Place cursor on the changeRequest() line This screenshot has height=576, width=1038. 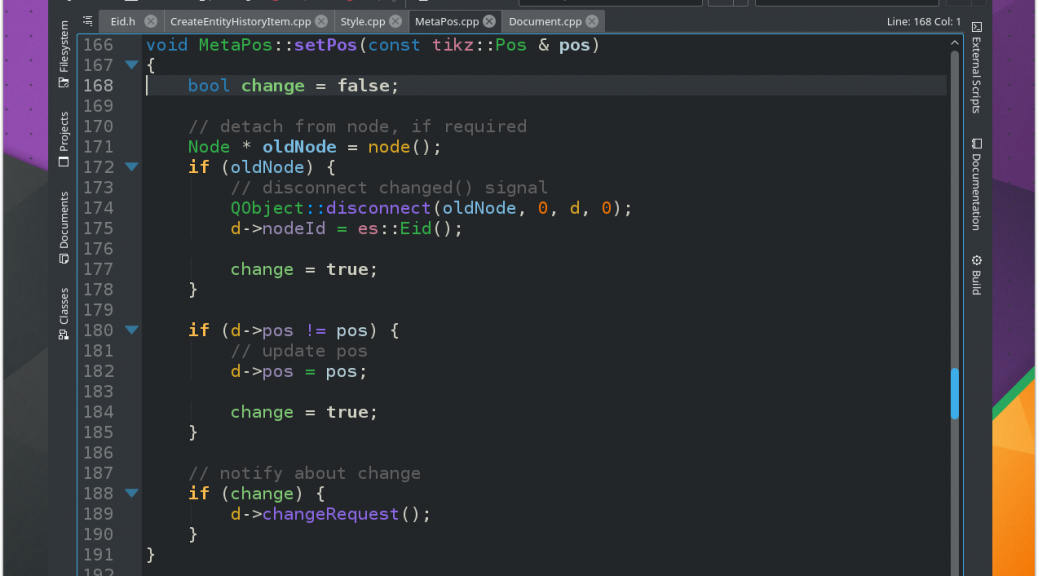pos(330,514)
